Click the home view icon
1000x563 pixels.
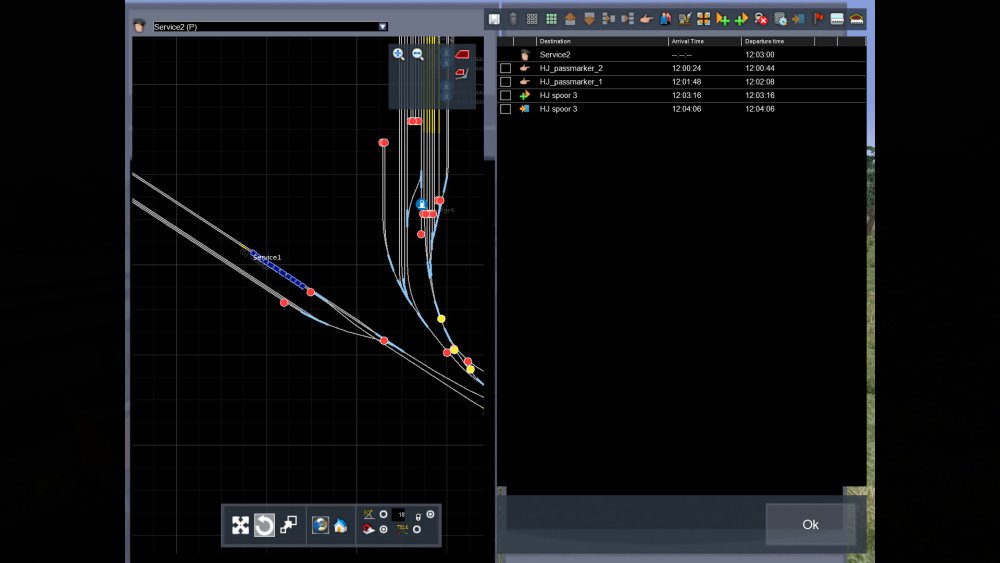pos(340,525)
